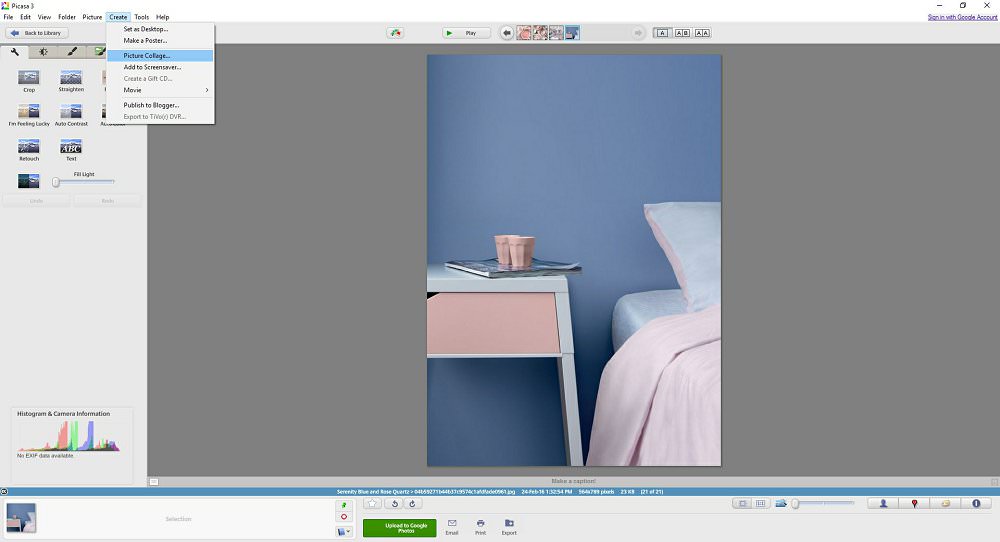This screenshot has height=542, width=1000.
Task: Select the blue bedroom filmstrip thumbnail
Action: pyautogui.click(x=572, y=33)
